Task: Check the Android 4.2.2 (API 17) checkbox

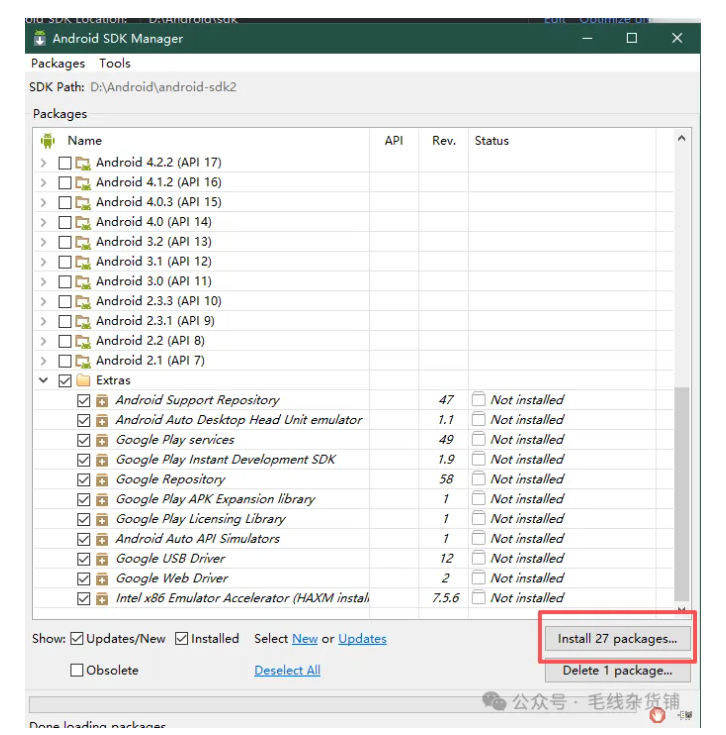Action: pos(65,163)
